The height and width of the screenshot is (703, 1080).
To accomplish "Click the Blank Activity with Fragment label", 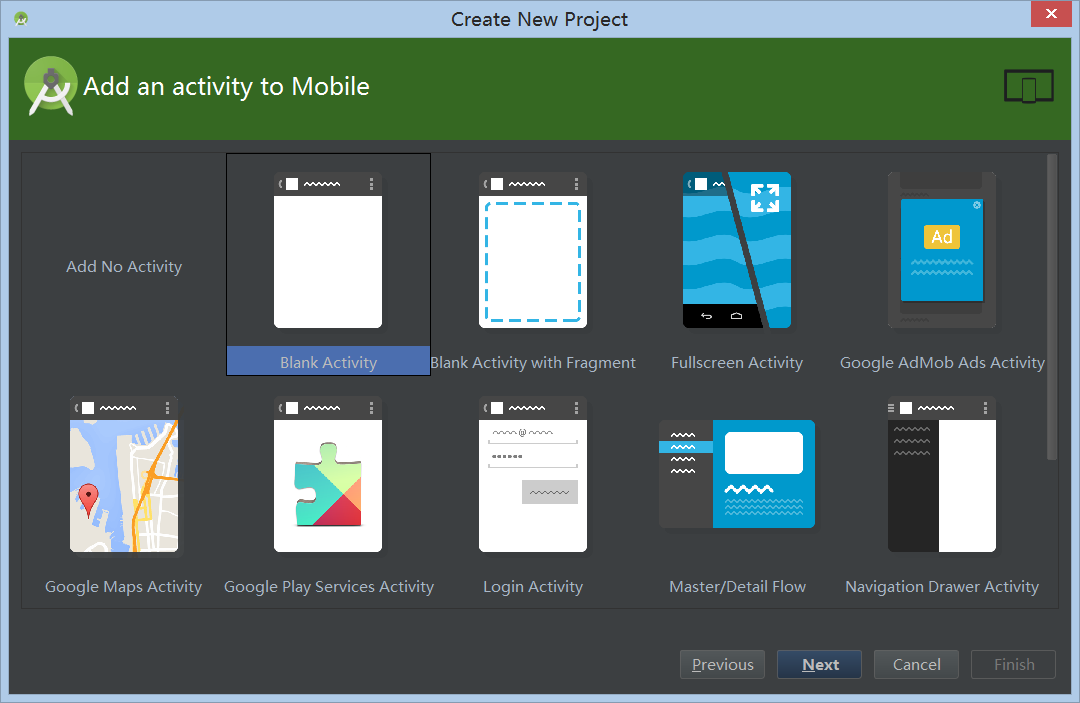I will (x=533, y=362).
